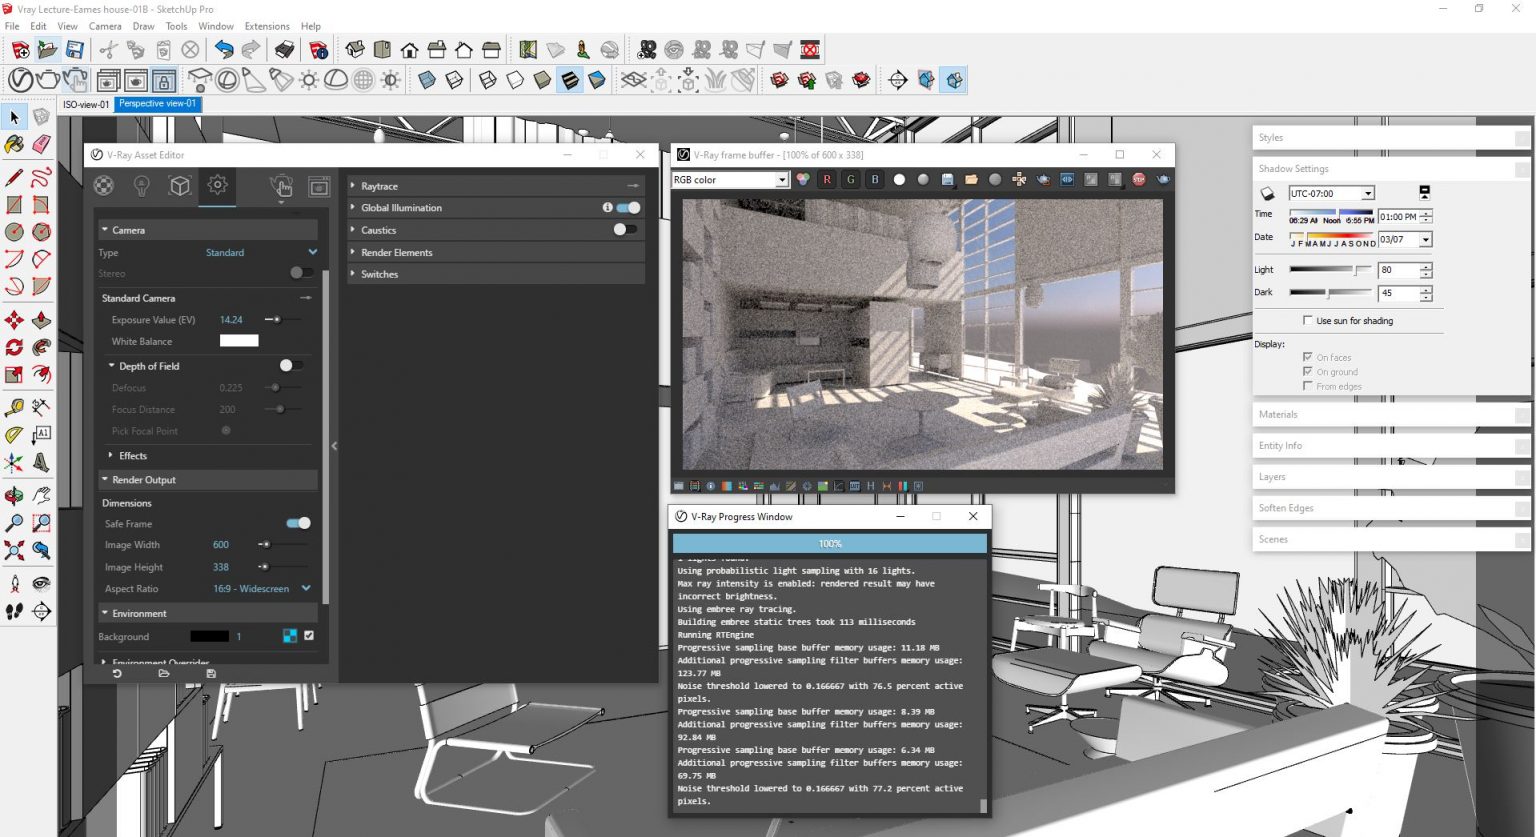
Task: Open the Geometry cube tab in Asset Editor
Action: (179, 186)
